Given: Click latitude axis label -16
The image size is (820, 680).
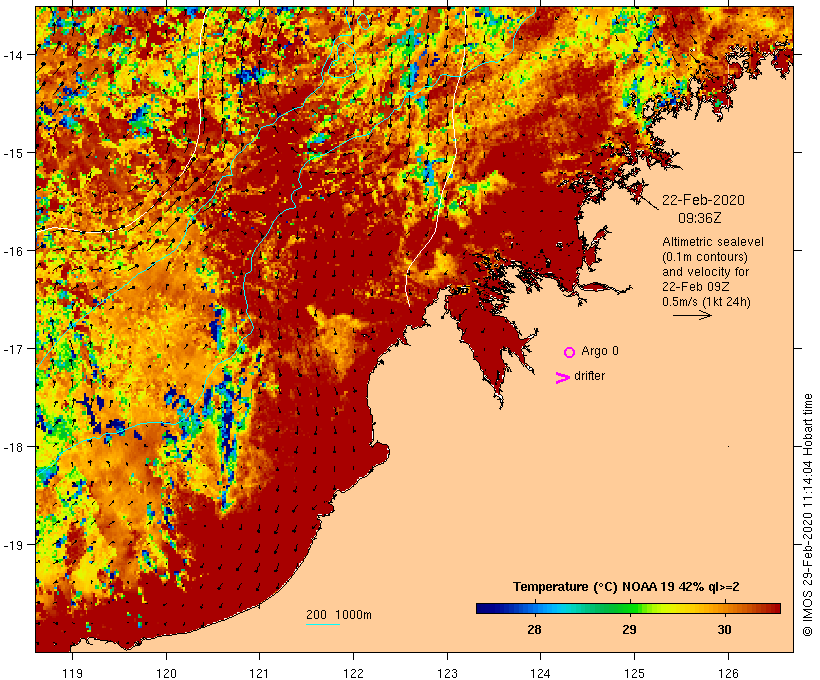Looking at the screenshot, I should (x=13, y=251).
